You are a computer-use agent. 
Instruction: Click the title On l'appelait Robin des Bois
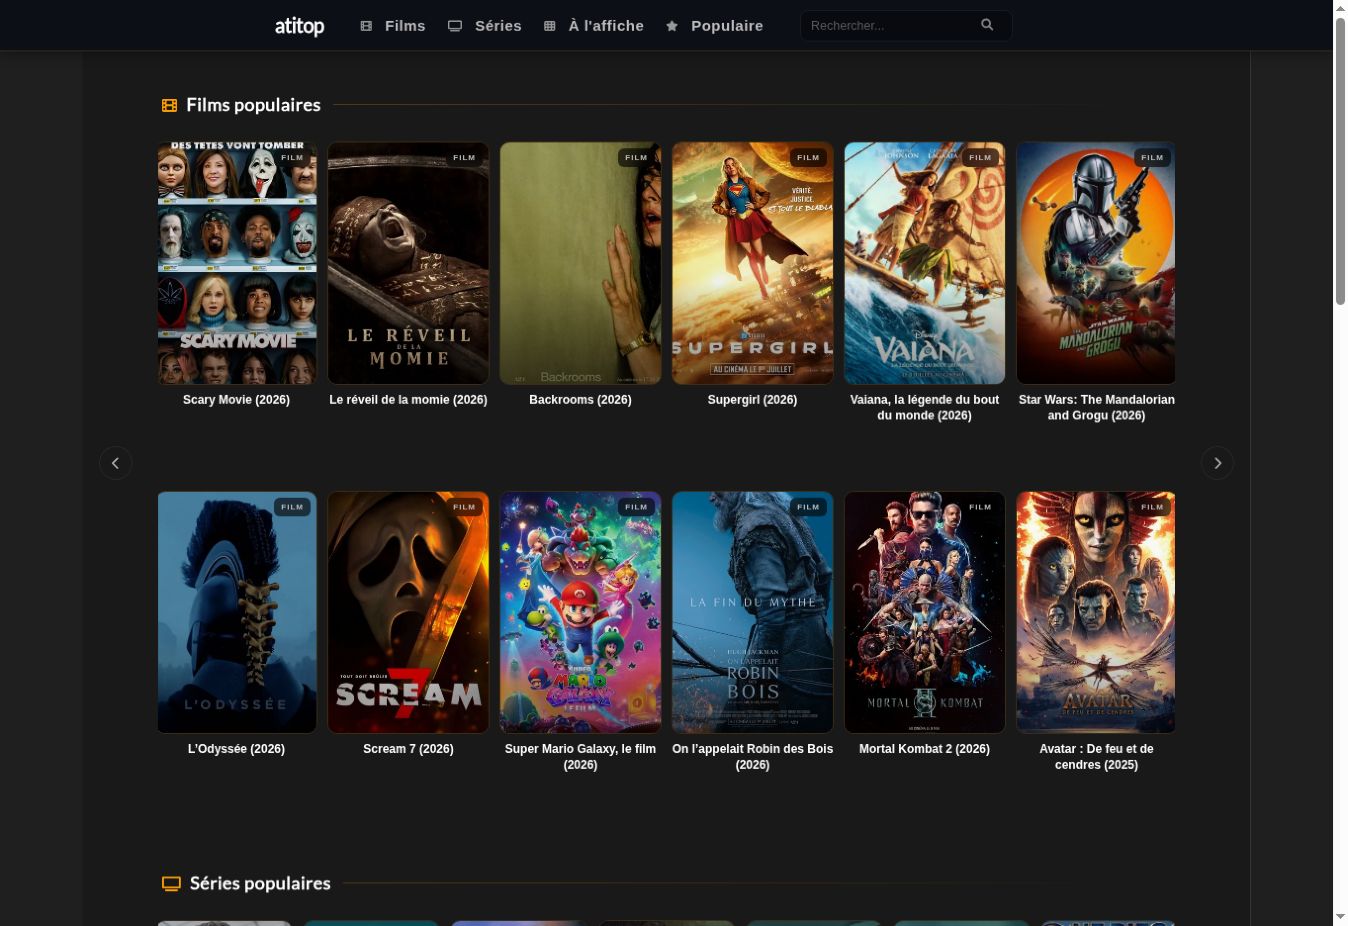click(752, 757)
